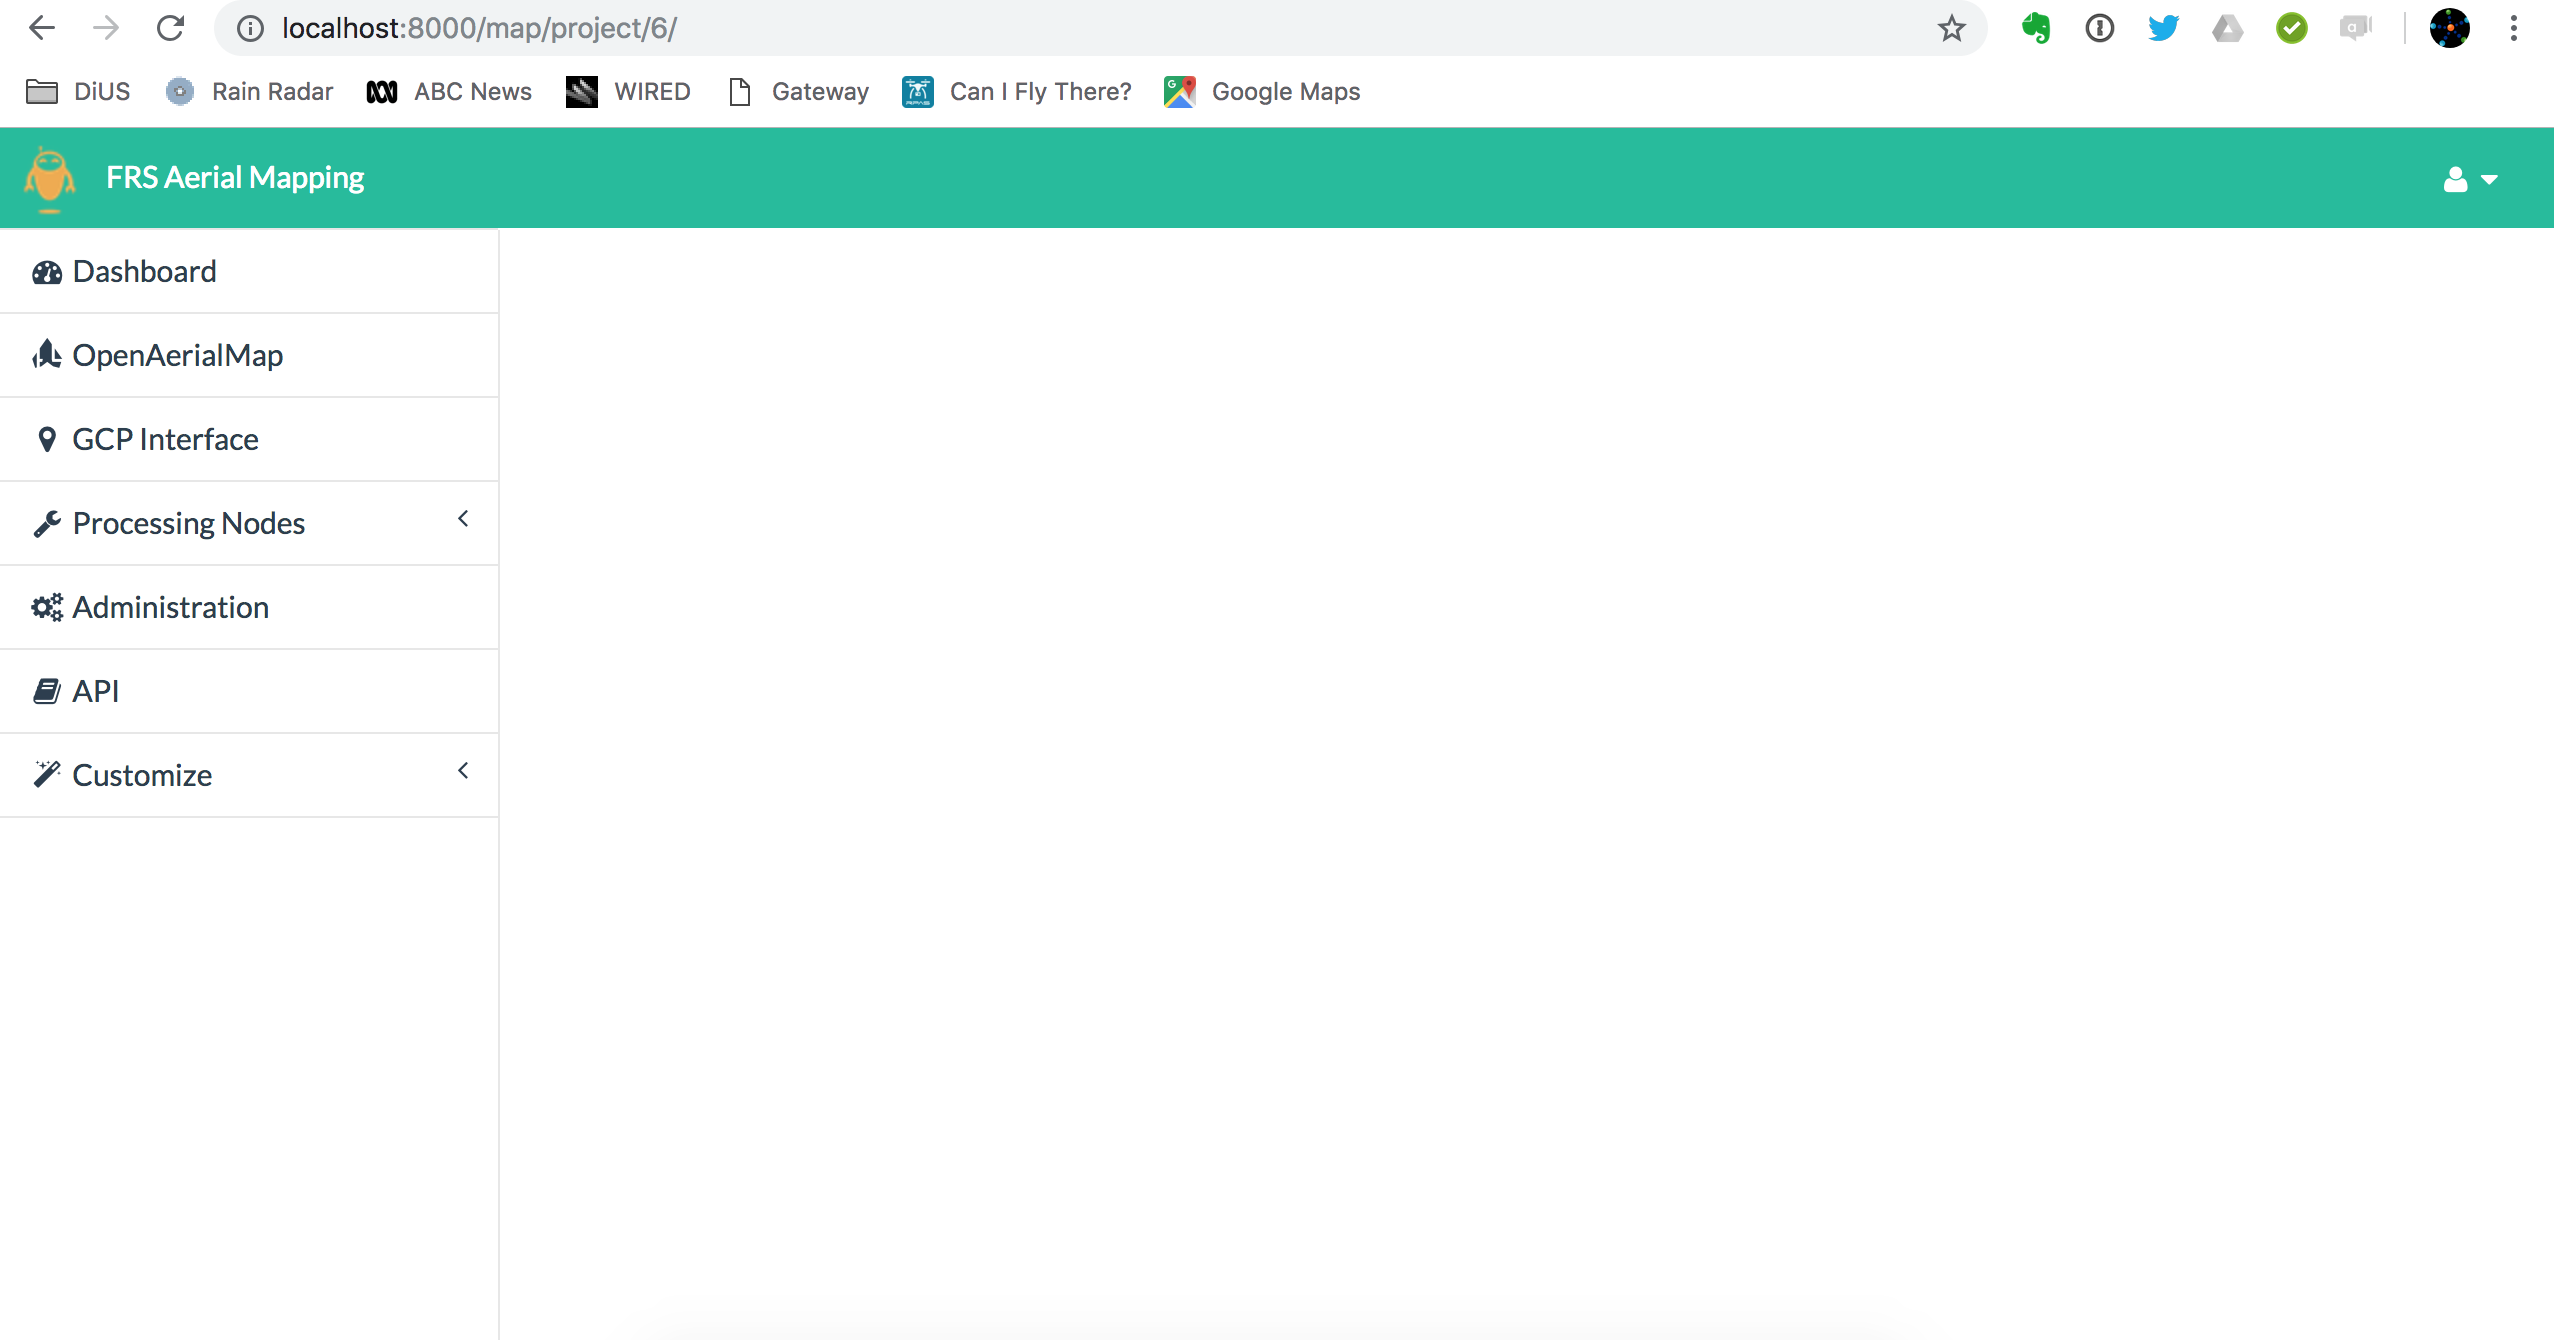Click the Administration gears icon
The image size is (2554, 1340).
[47, 606]
